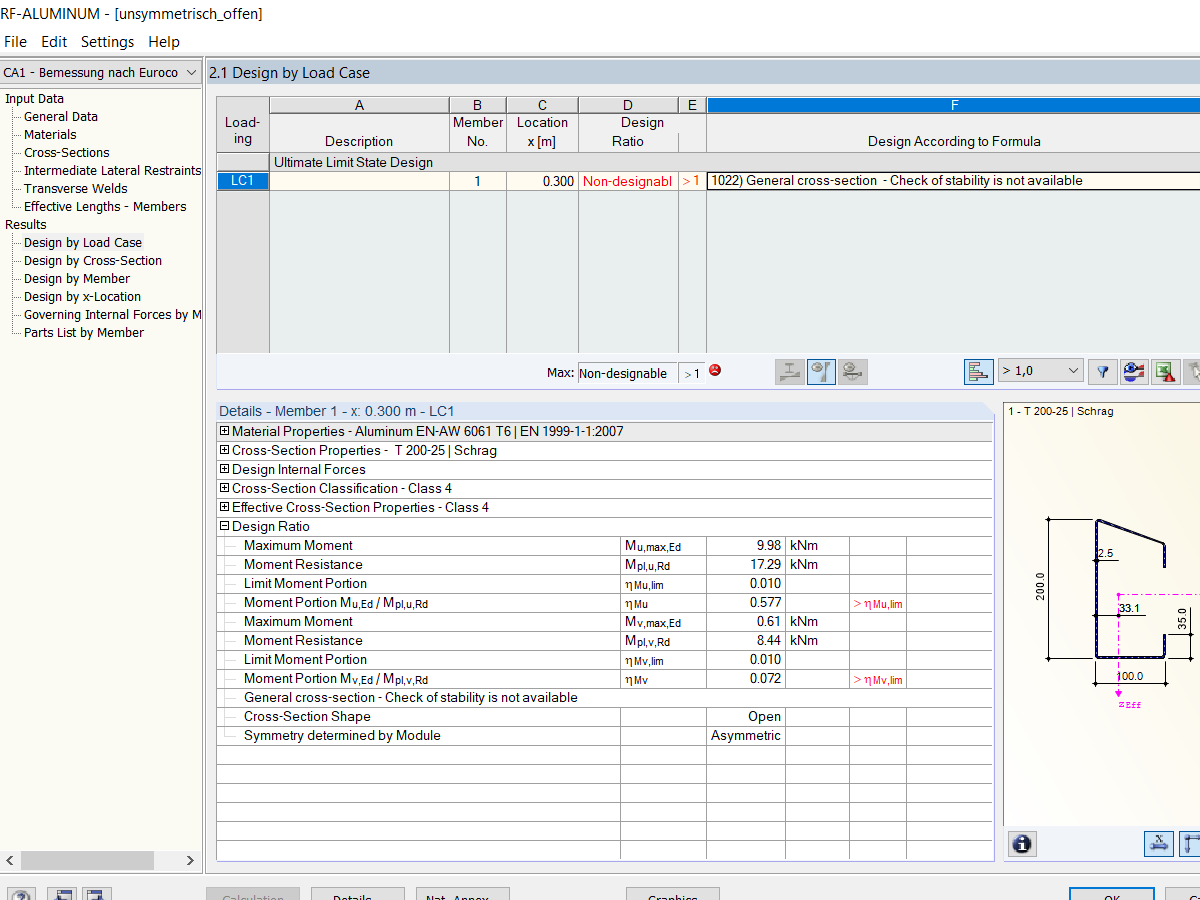Toggle the third display button after the stress button
The width and height of the screenshot is (1200, 900).
[853, 371]
